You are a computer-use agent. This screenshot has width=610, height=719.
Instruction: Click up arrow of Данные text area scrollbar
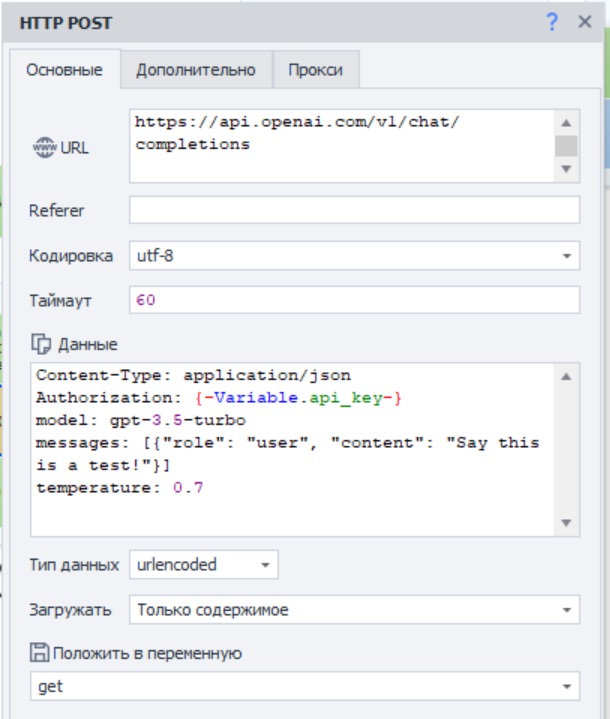[x=566, y=377]
